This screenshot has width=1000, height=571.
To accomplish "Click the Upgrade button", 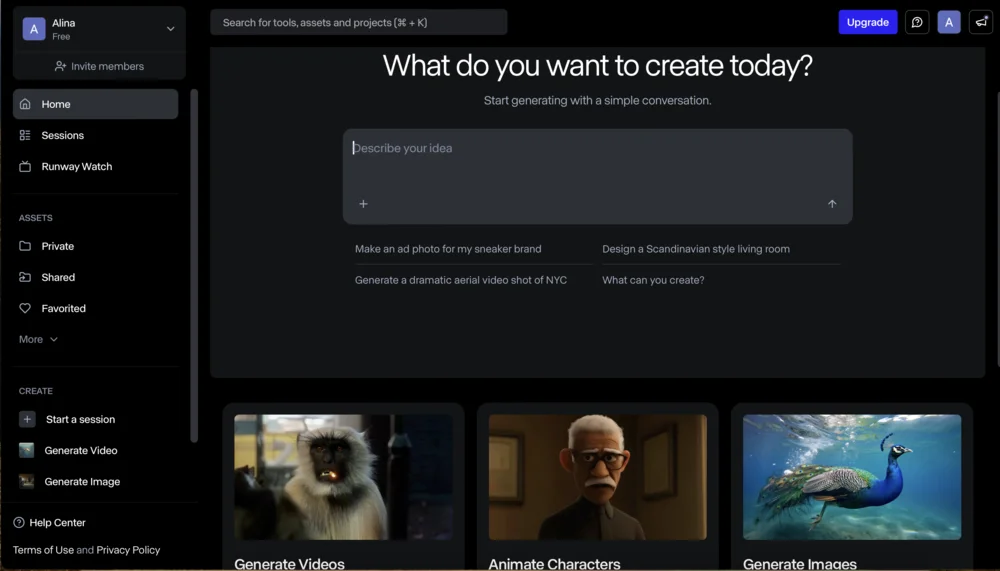I will pyautogui.click(x=867, y=22).
